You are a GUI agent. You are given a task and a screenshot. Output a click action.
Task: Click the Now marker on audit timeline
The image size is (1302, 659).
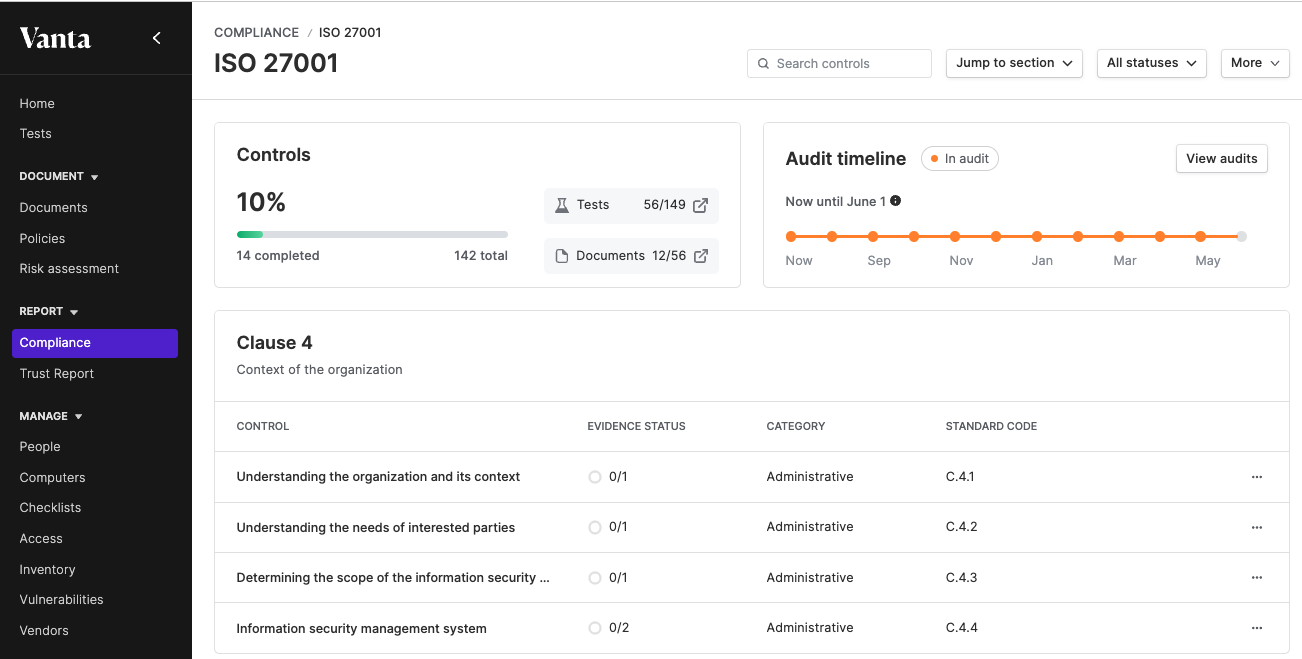click(791, 237)
